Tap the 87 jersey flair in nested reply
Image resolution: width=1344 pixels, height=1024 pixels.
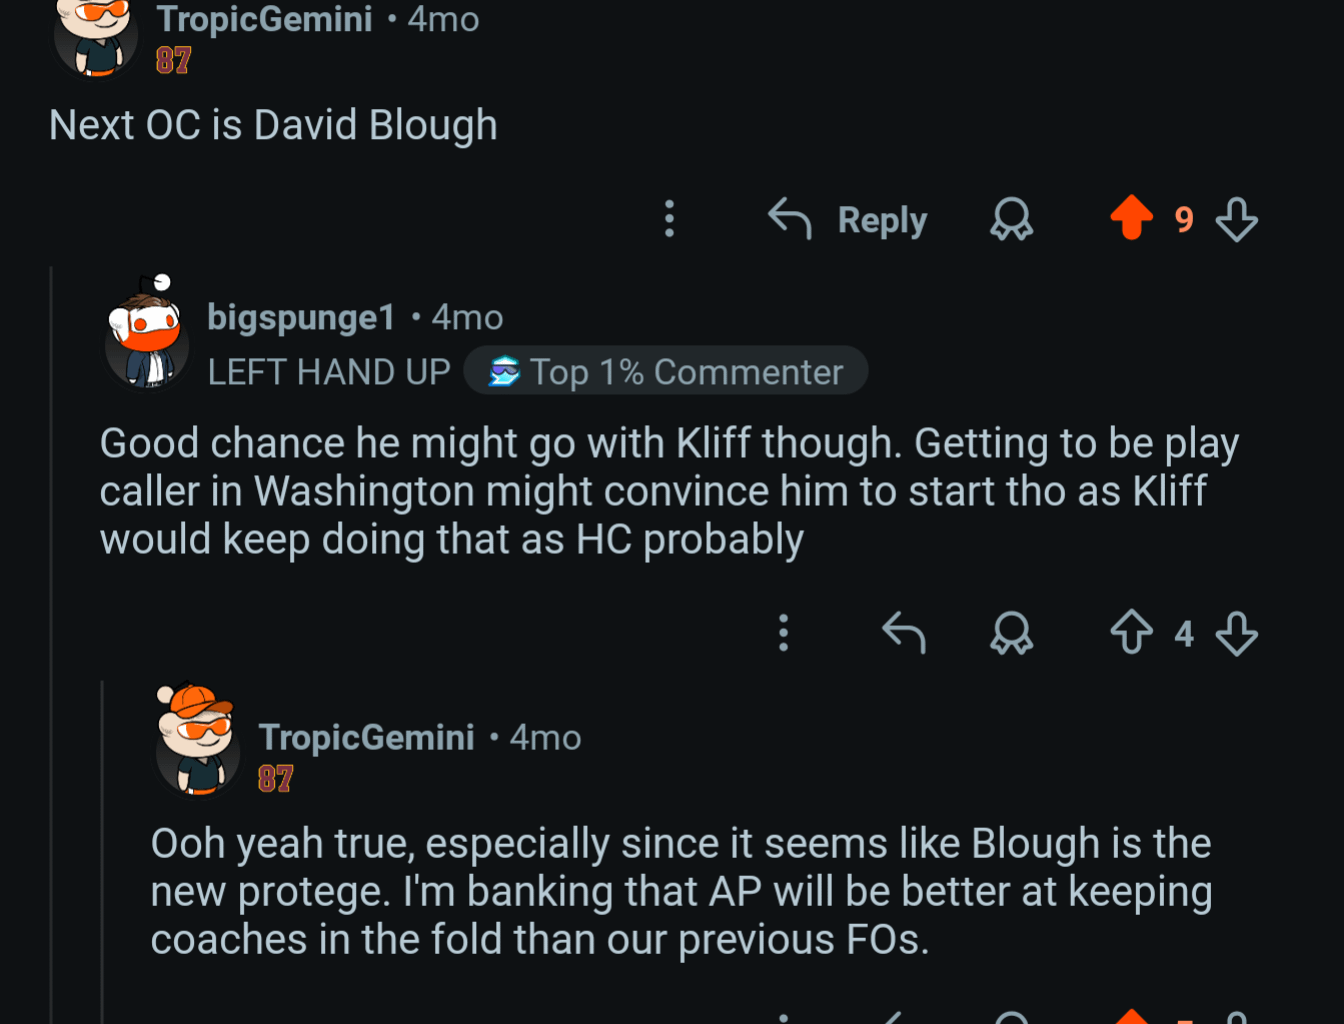(x=275, y=779)
